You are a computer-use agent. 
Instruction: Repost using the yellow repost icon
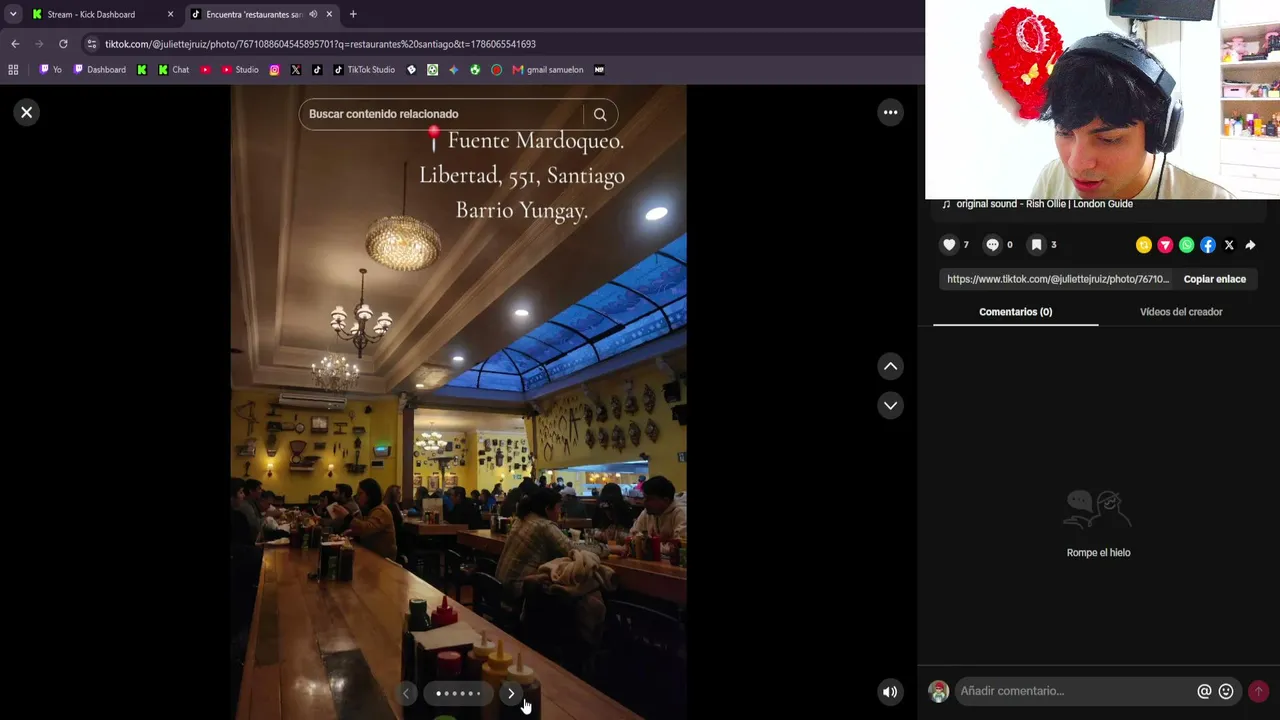[1144, 245]
